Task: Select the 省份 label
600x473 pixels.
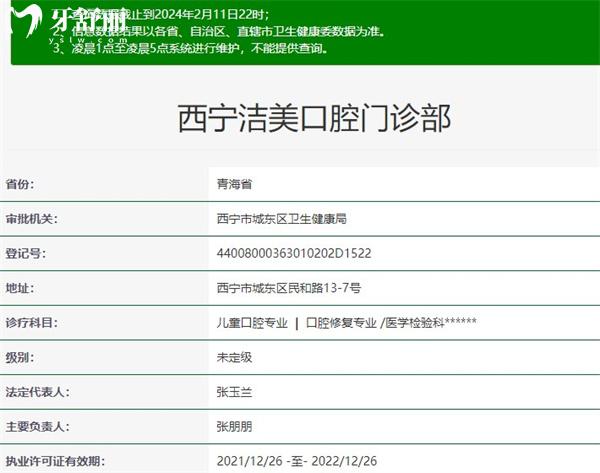Action: pos(20,184)
